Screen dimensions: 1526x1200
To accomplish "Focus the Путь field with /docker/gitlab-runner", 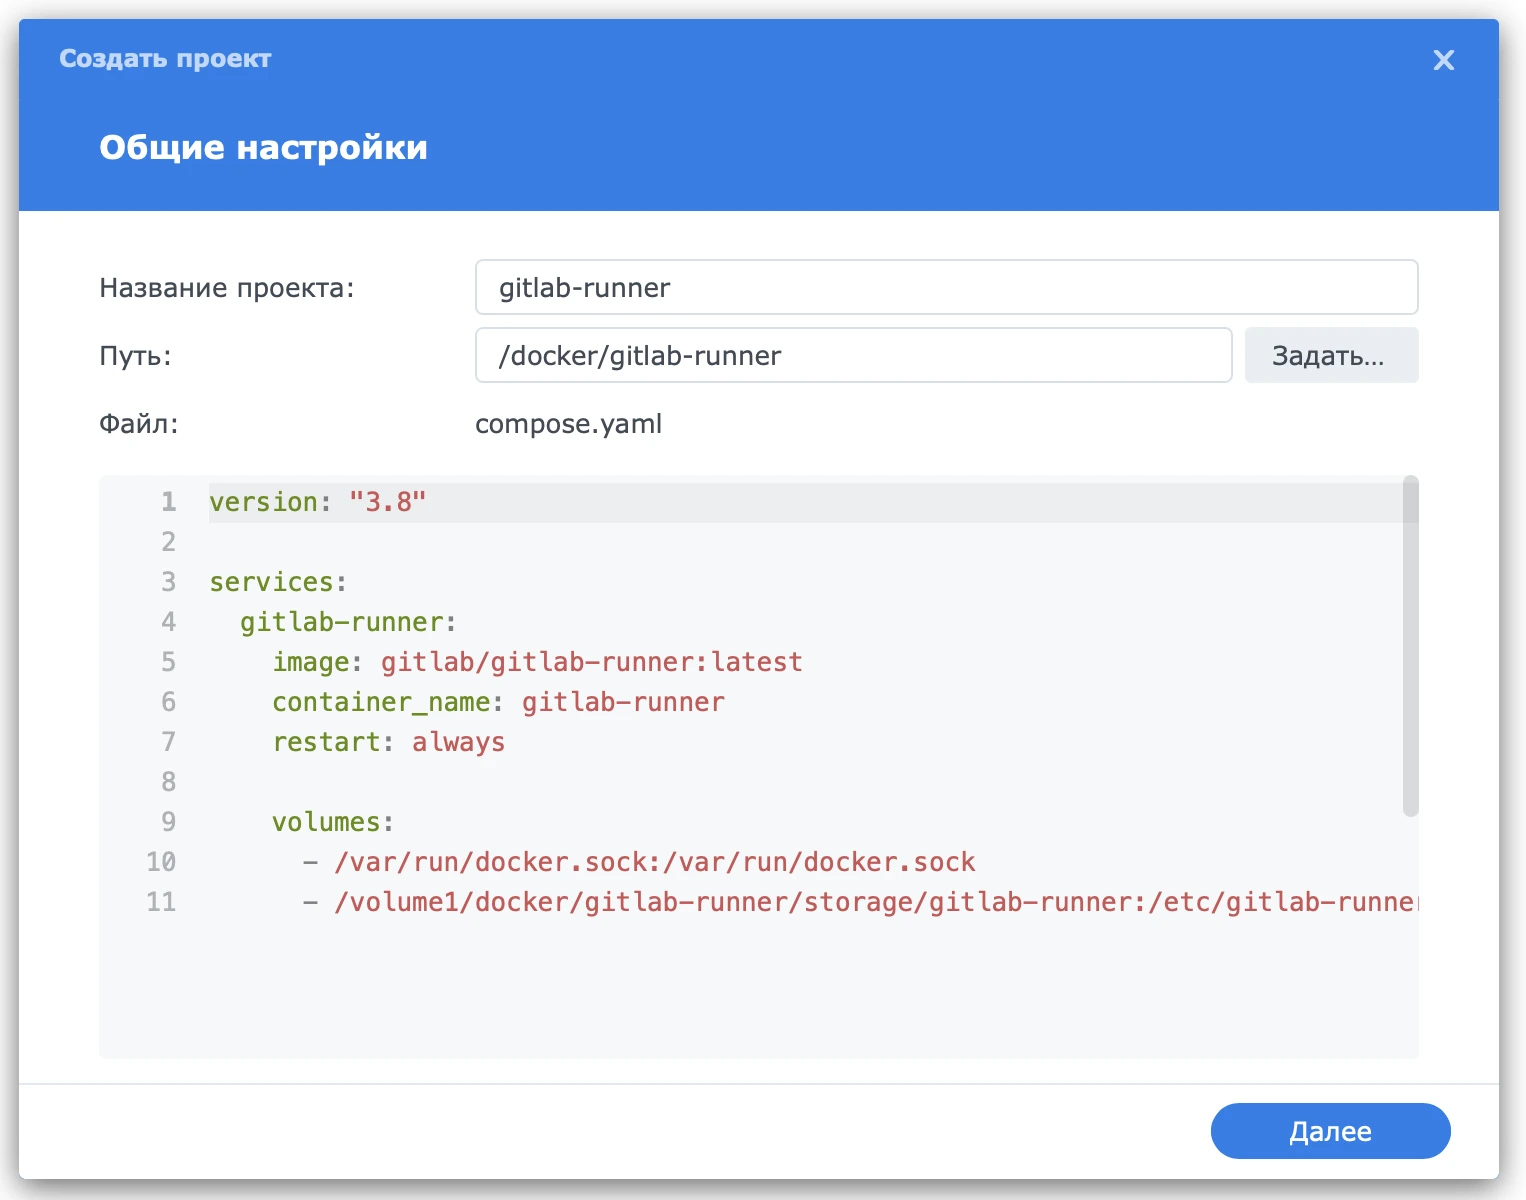I will tap(852, 356).
